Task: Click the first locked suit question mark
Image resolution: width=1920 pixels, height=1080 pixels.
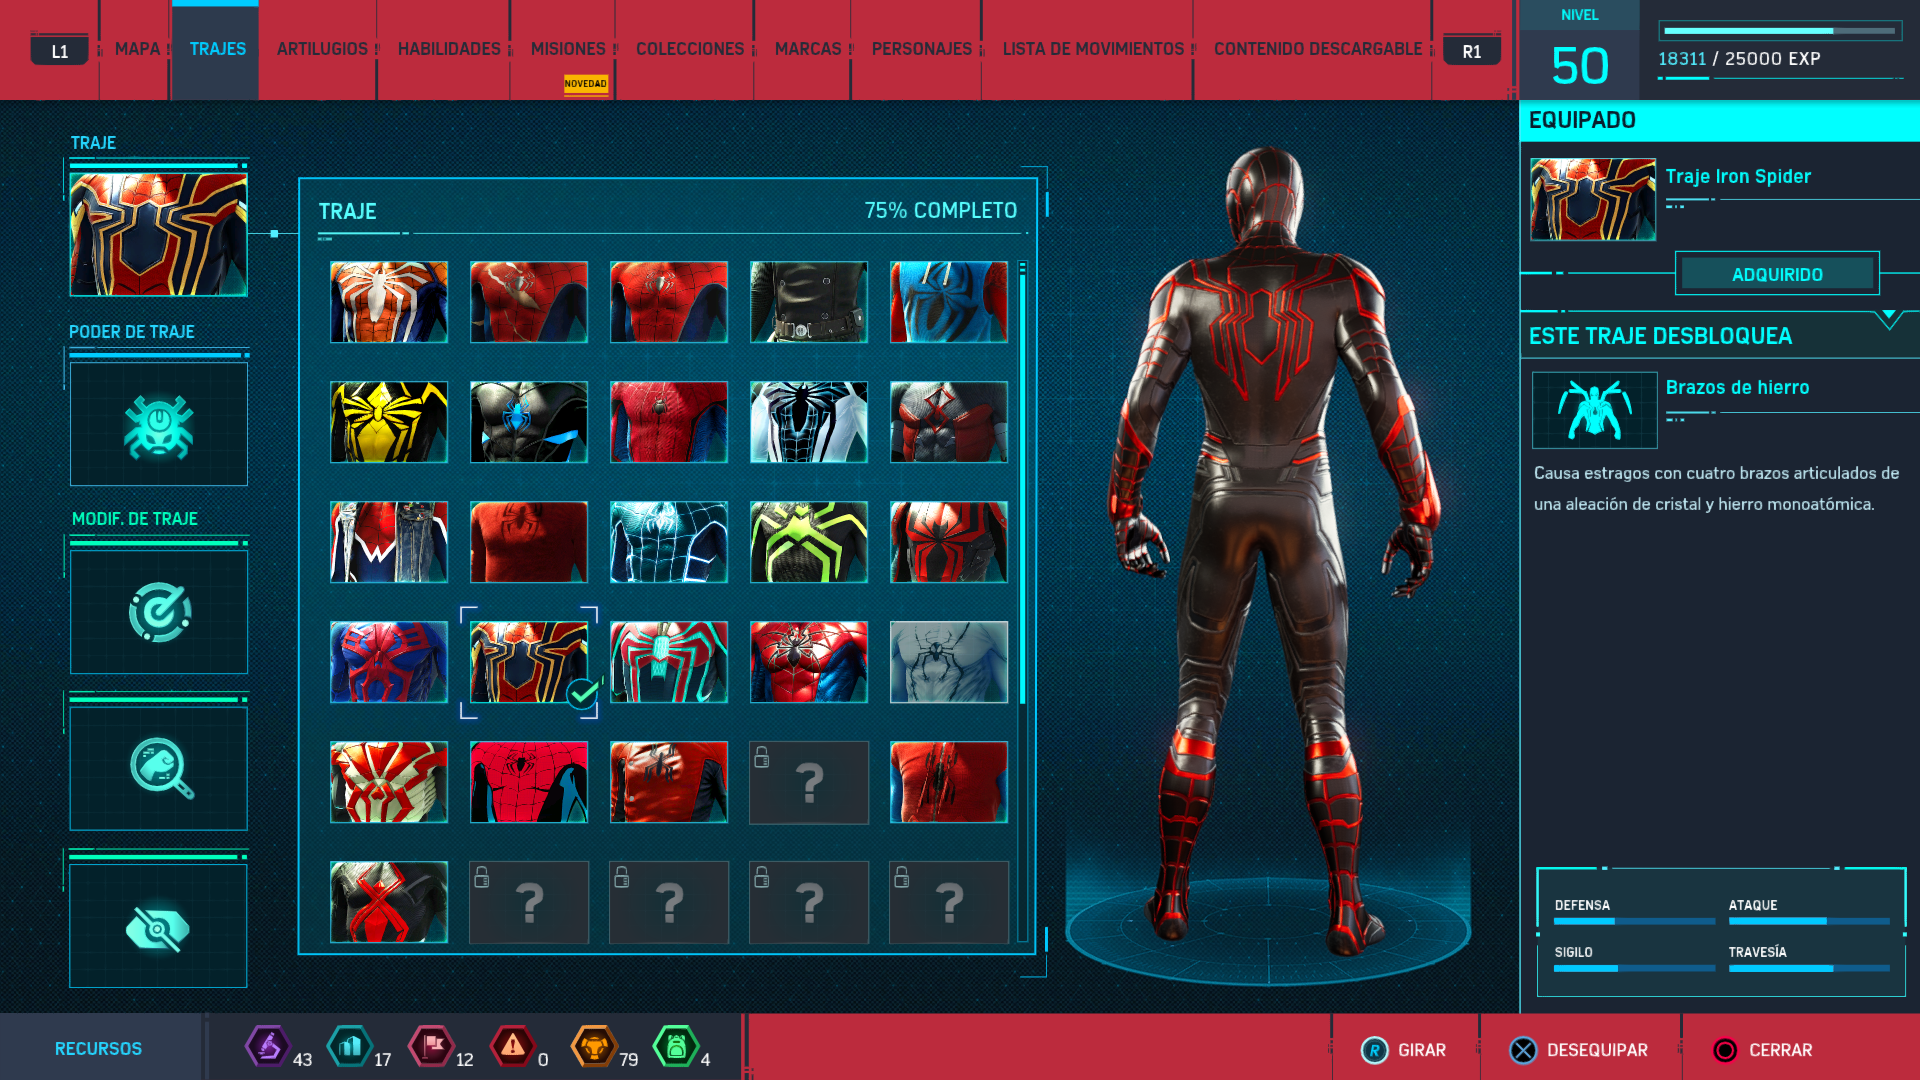Action: coord(809,783)
